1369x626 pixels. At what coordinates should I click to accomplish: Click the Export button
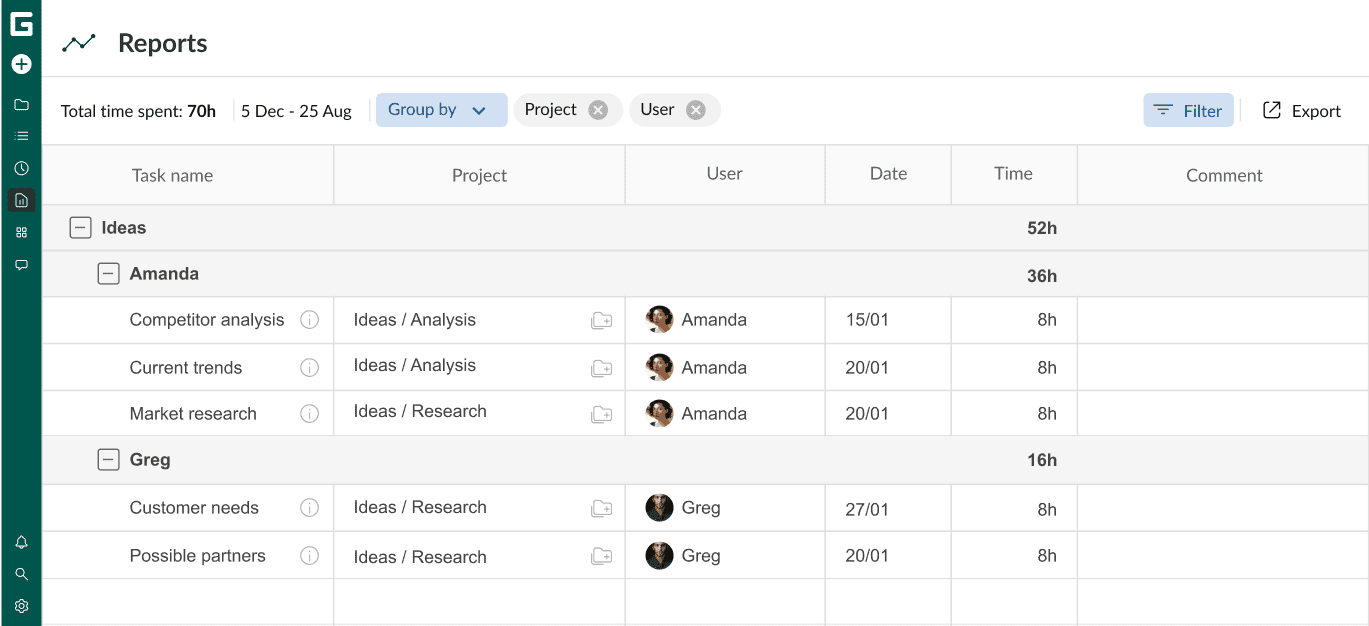1301,111
